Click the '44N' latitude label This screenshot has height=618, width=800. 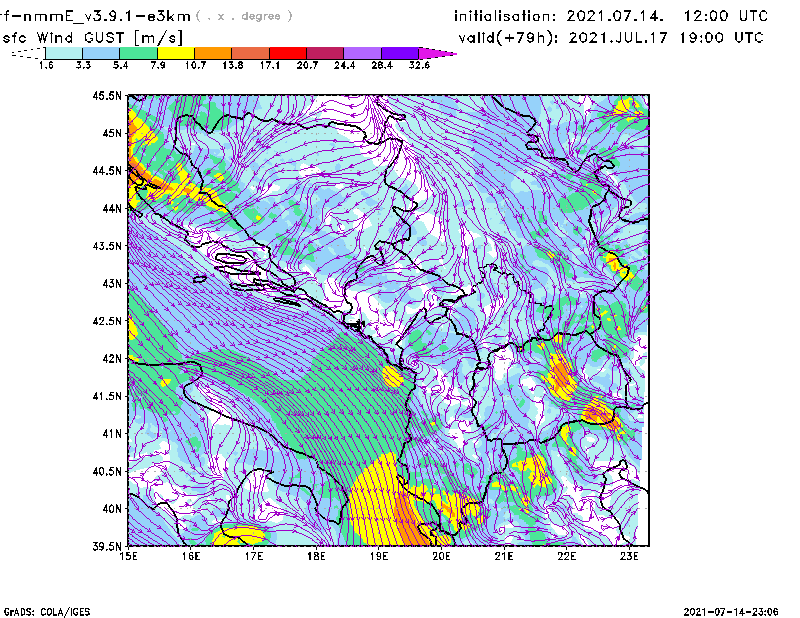coord(112,208)
